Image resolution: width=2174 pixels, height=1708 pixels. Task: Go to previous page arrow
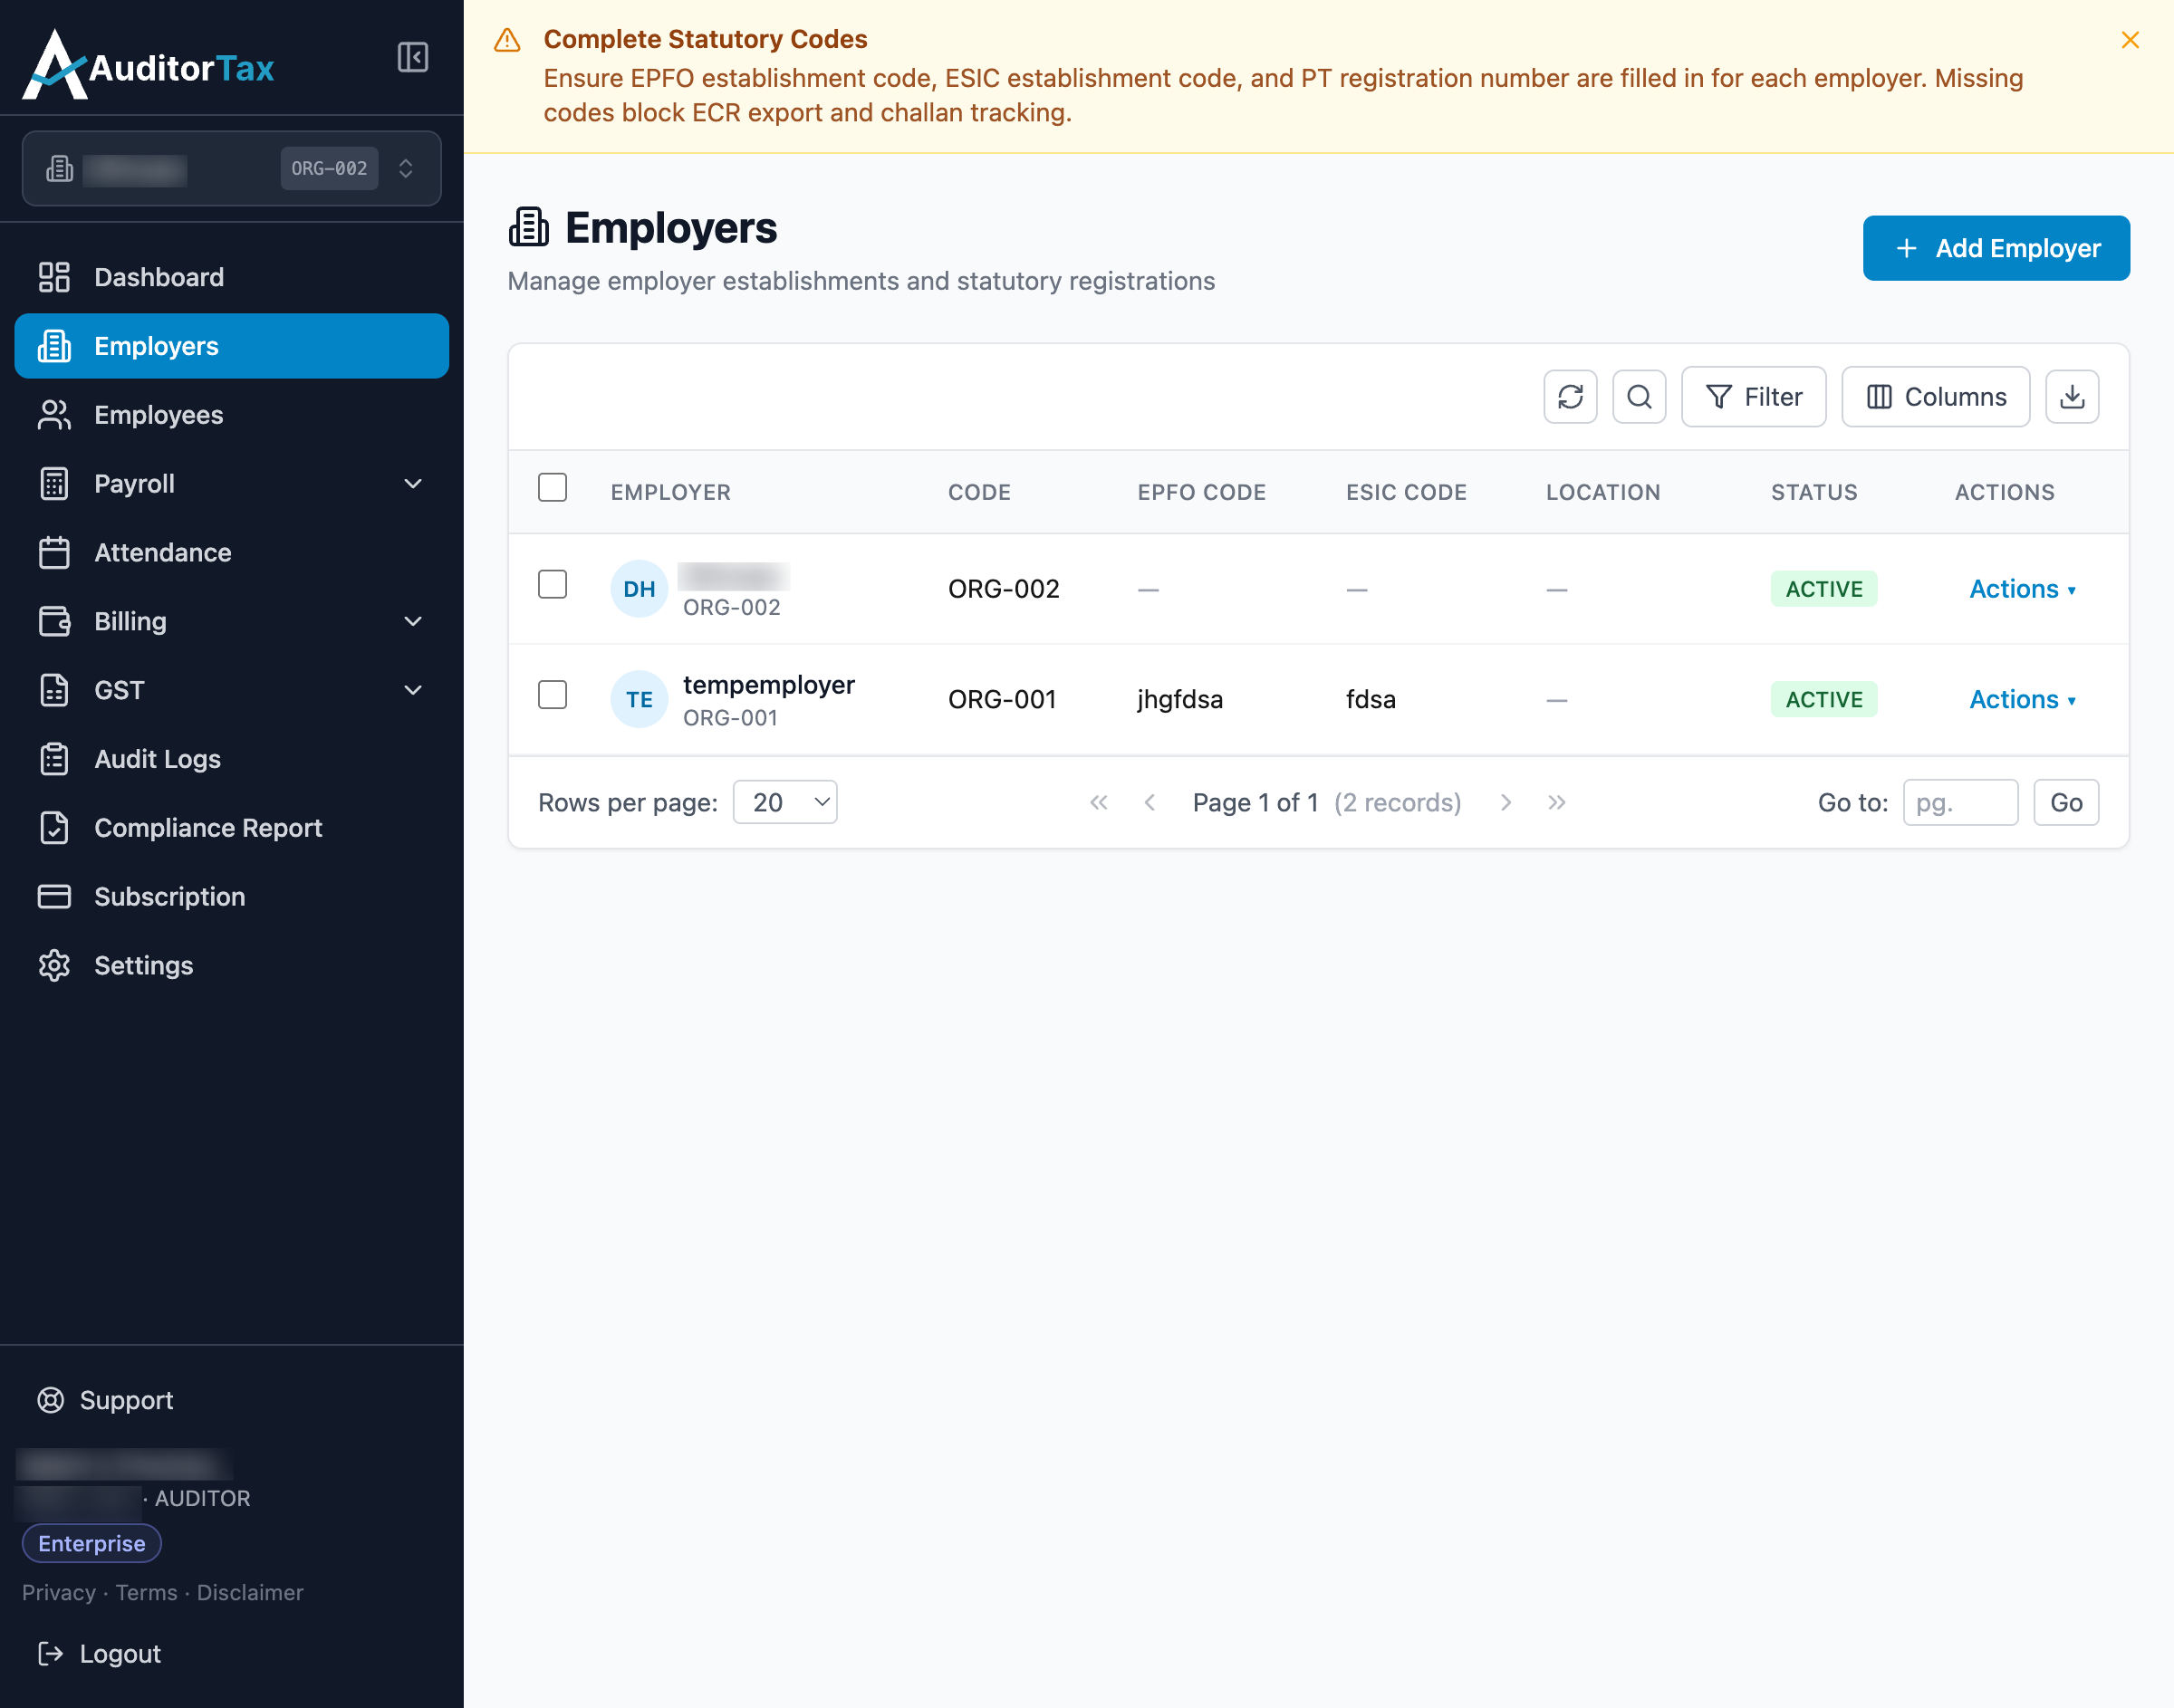click(x=1150, y=802)
